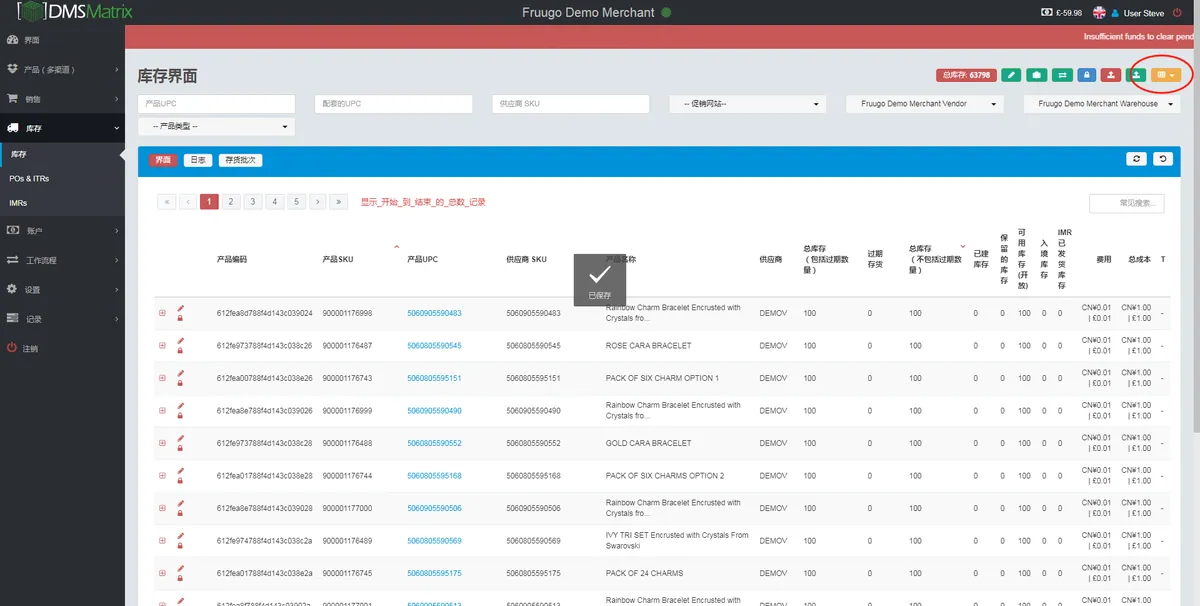This screenshot has height=606, width=1200.
Task: Expand the 产品（多渠道）sidebar menu
Action: pos(62,69)
